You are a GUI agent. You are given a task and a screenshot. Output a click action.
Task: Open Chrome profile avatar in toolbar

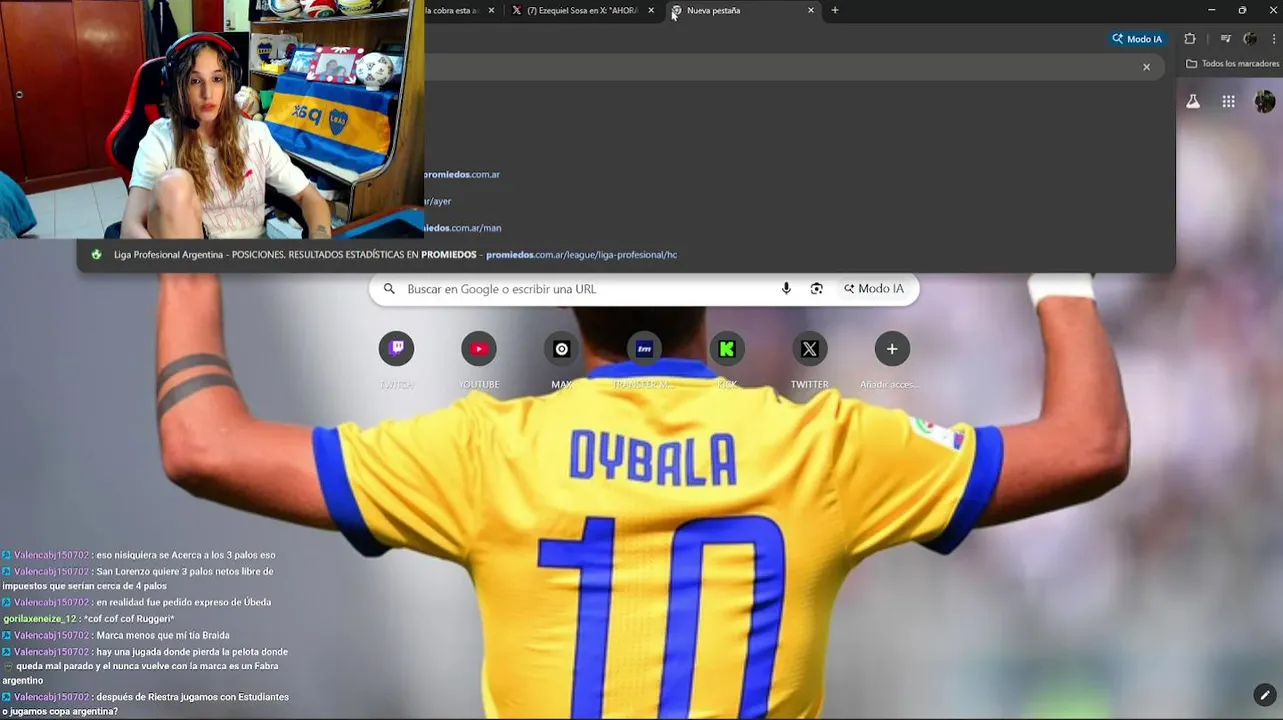1250,39
